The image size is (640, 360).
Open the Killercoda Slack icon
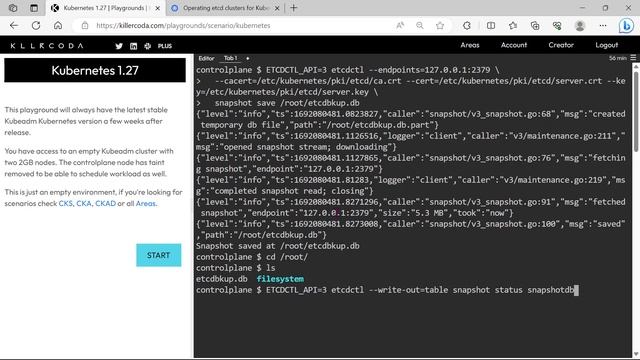tap(147, 46)
